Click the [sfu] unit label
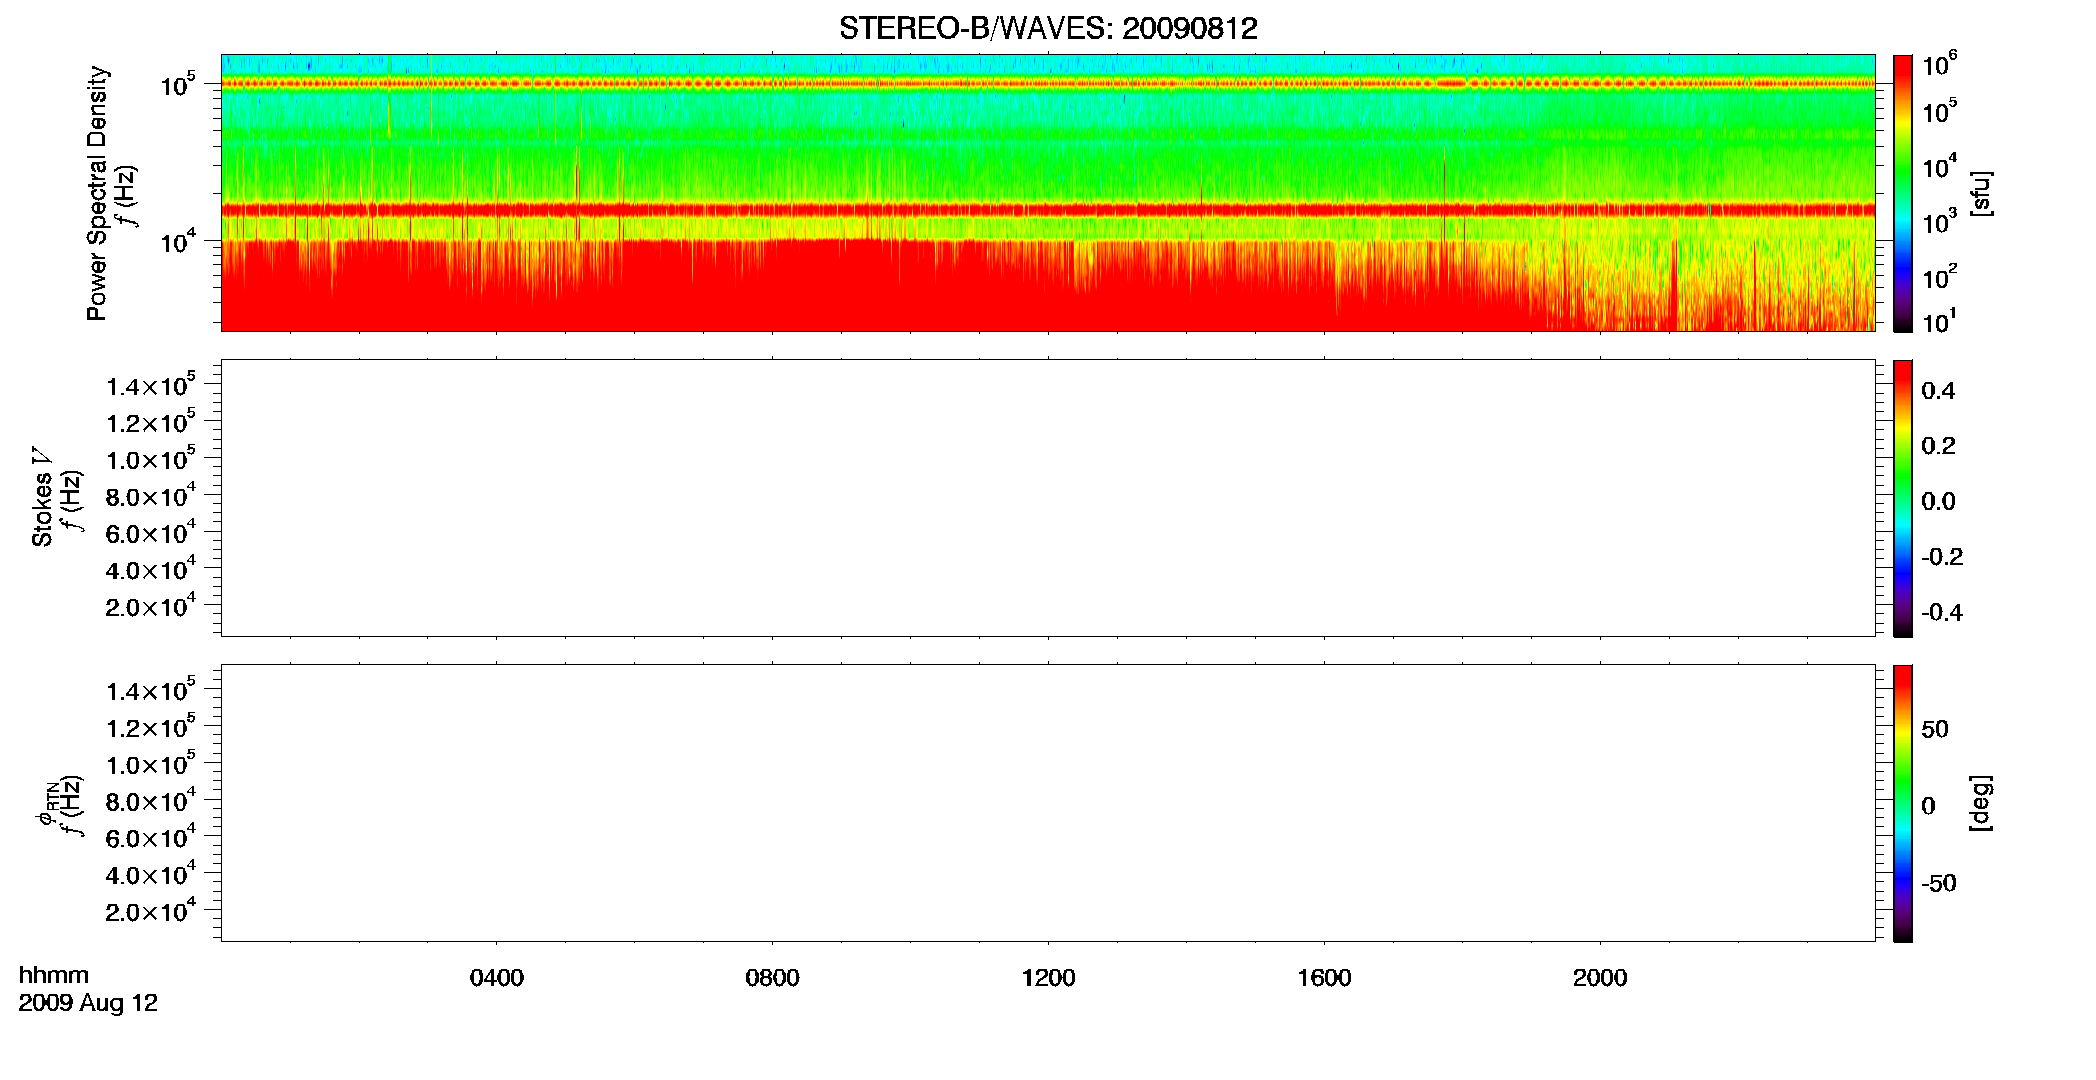Screen dimensions: 2096x1080 (1981, 193)
